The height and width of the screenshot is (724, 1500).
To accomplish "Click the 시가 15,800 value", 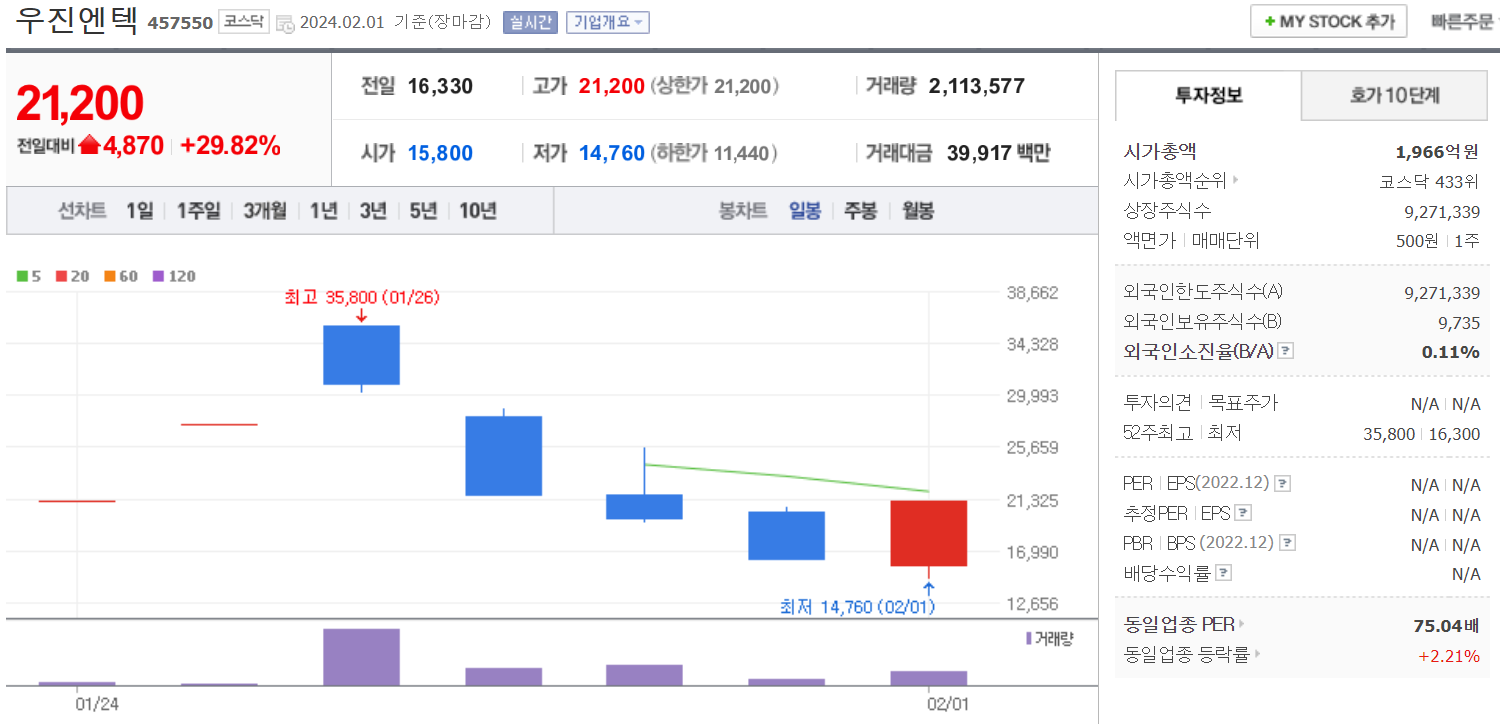I will pos(440,153).
